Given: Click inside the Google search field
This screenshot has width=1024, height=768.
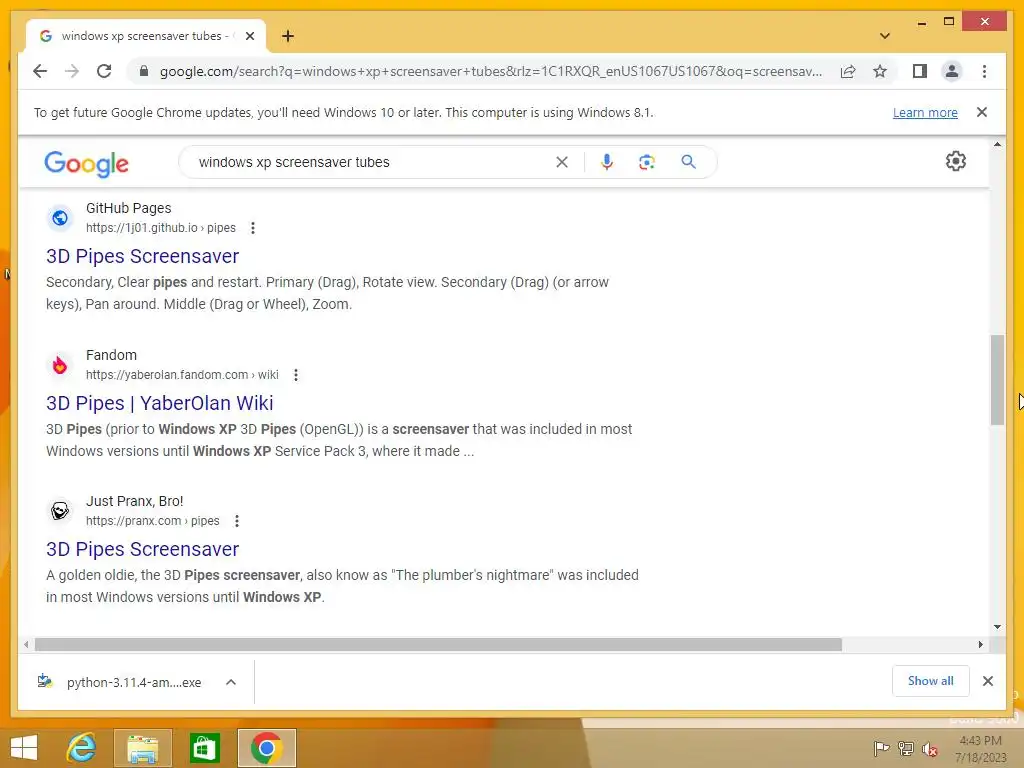Looking at the screenshot, I should [x=372, y=162].
